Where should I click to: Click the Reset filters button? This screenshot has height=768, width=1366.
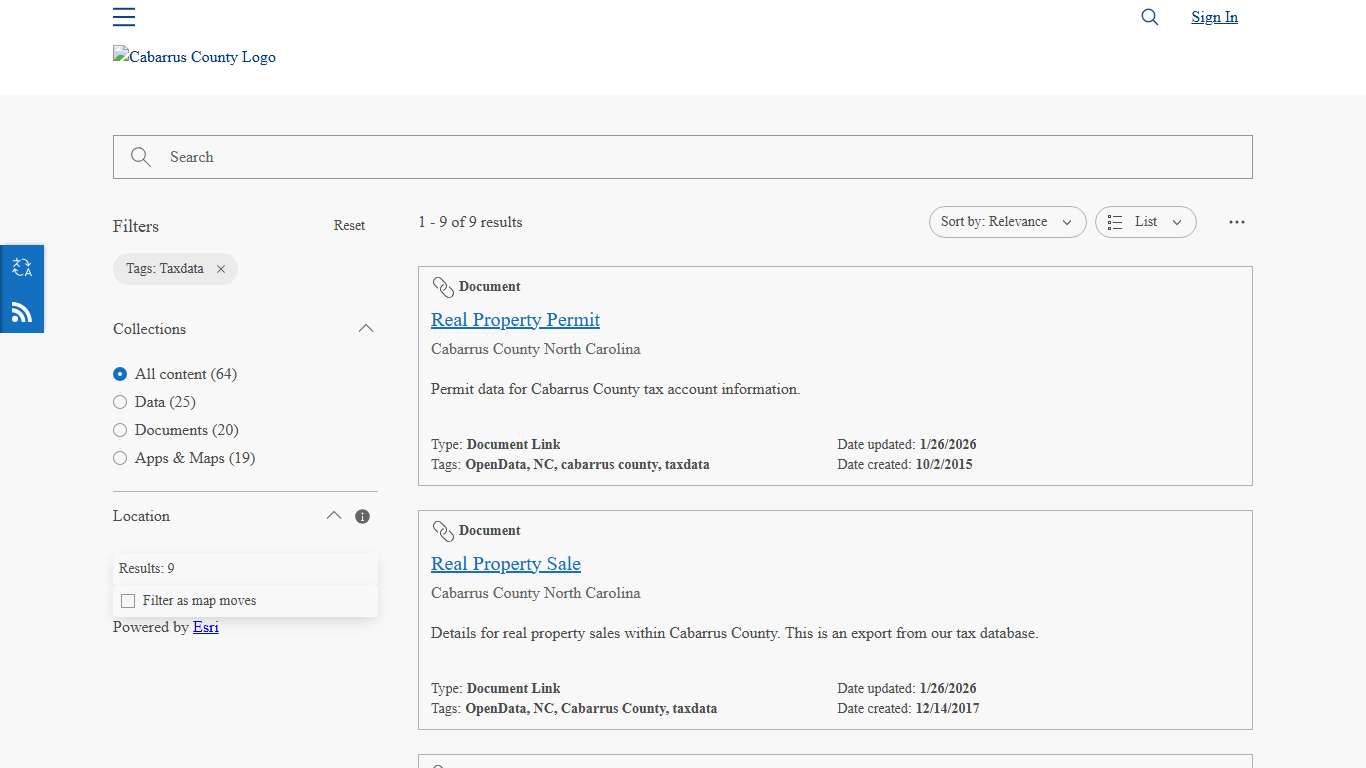[x=349, y=225]
